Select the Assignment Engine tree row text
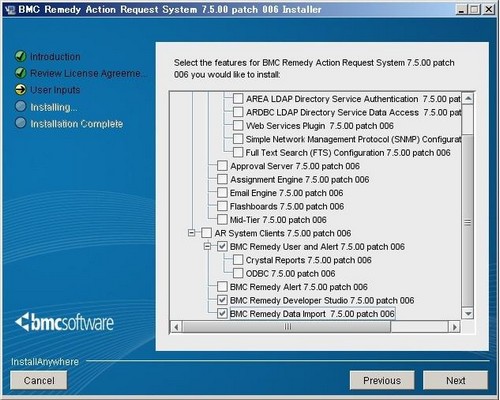 (x=300, y=180)
